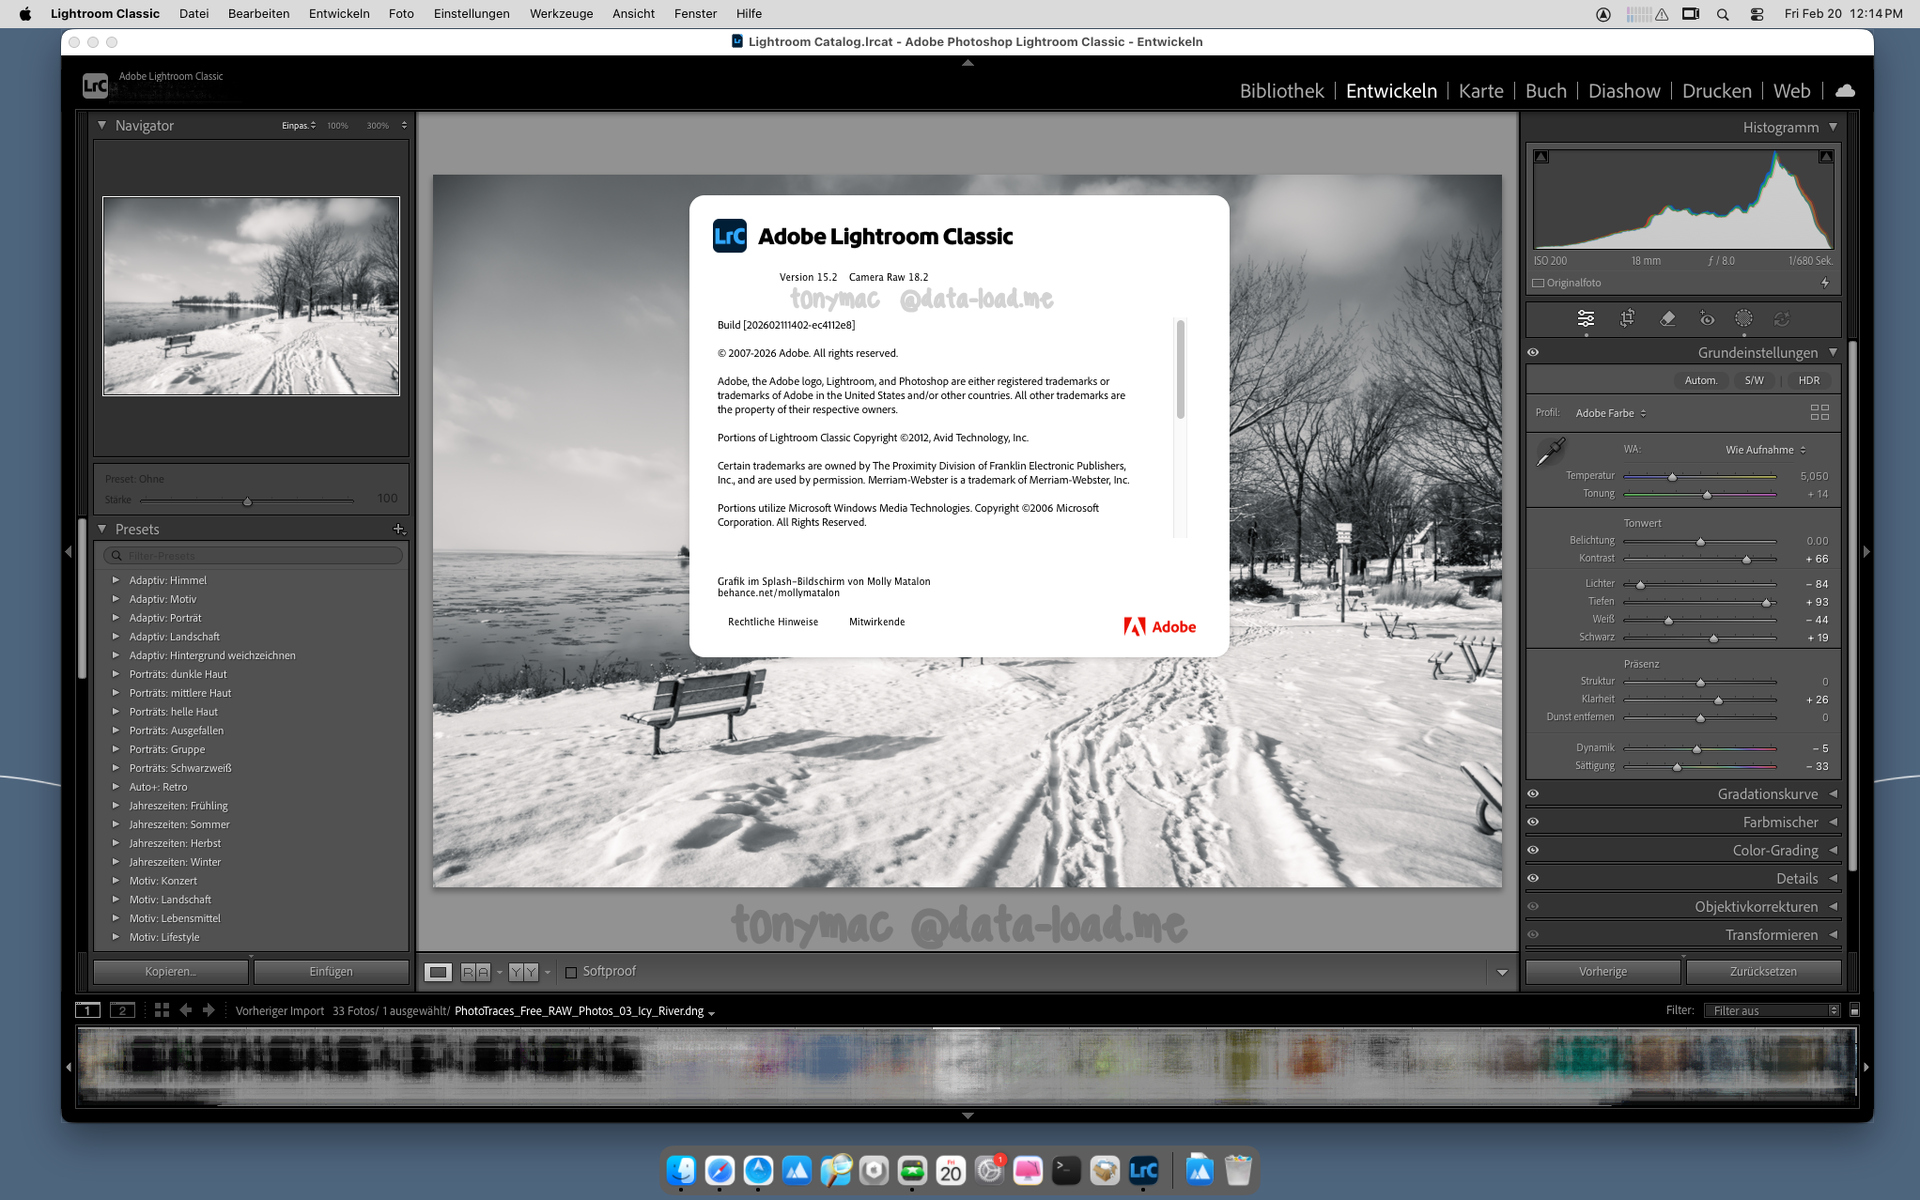Switch to the Bibliothek module
This screenshot has width=1920, height=1200.
1281,91
